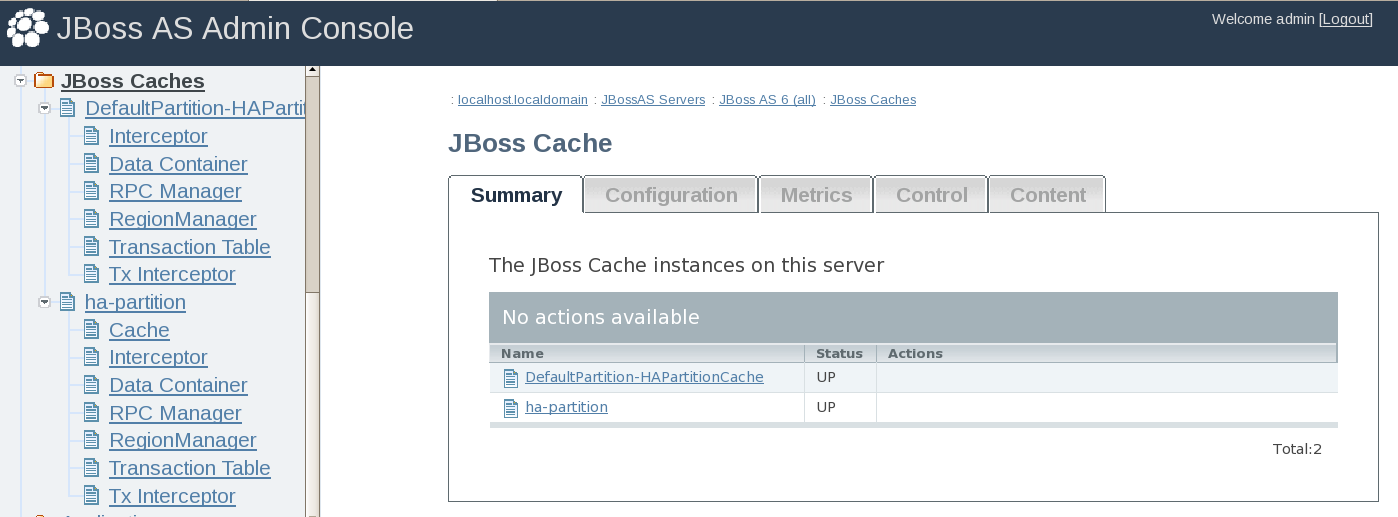Go to JBoss Caches breadcrumb link
The height and width of the screenshot is (517, 1398).
(x=873, y=100)
